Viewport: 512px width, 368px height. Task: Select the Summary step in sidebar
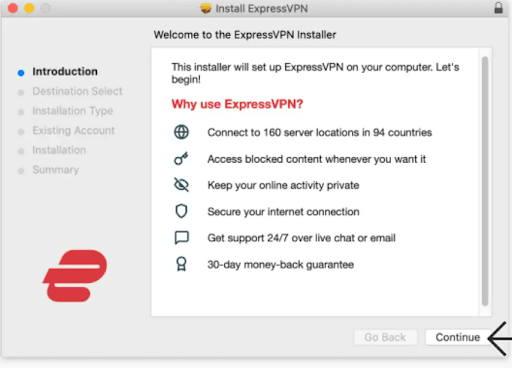(56, 170)
